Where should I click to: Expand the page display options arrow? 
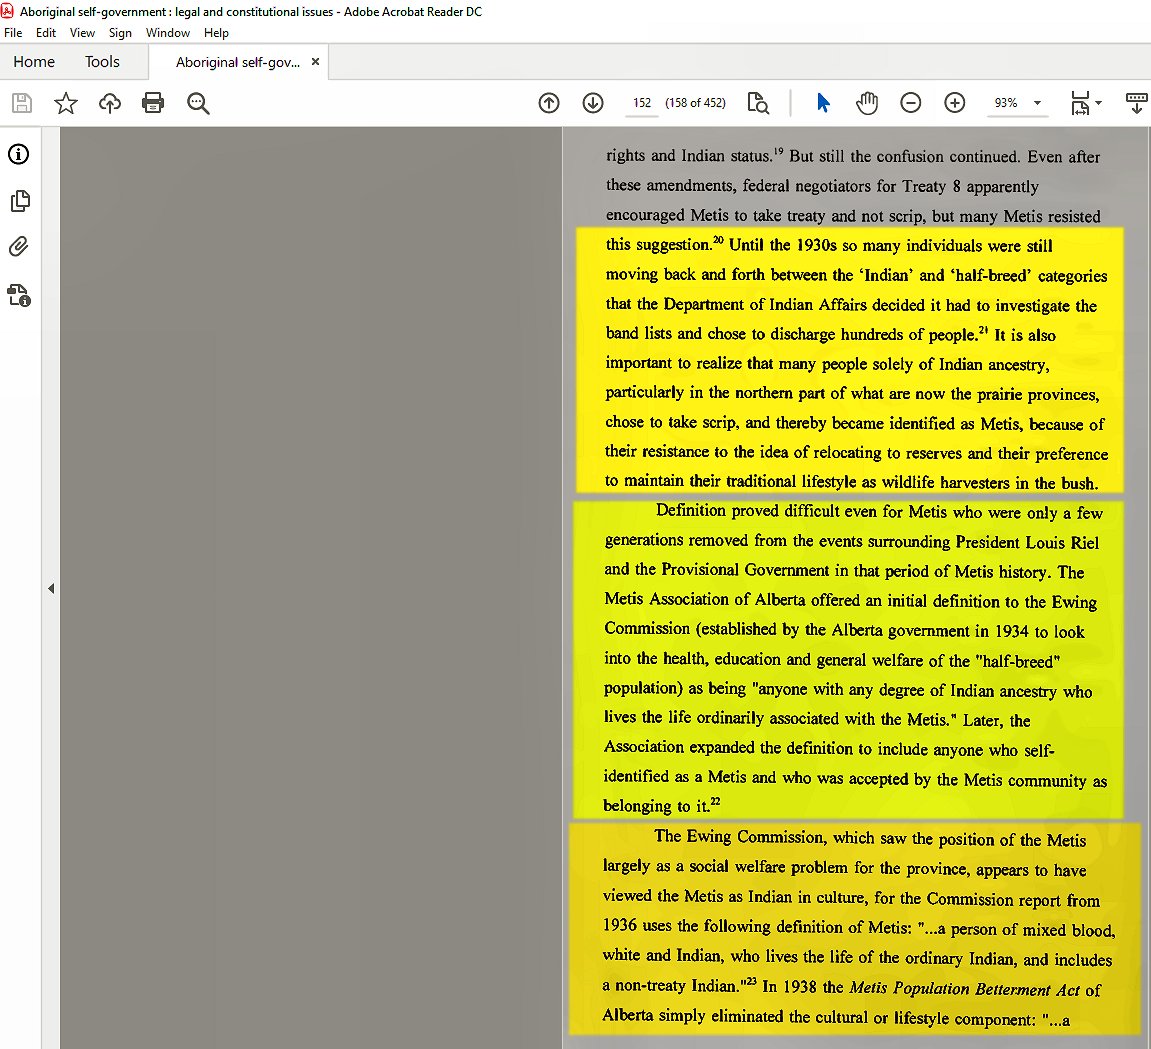[1098, 103]
